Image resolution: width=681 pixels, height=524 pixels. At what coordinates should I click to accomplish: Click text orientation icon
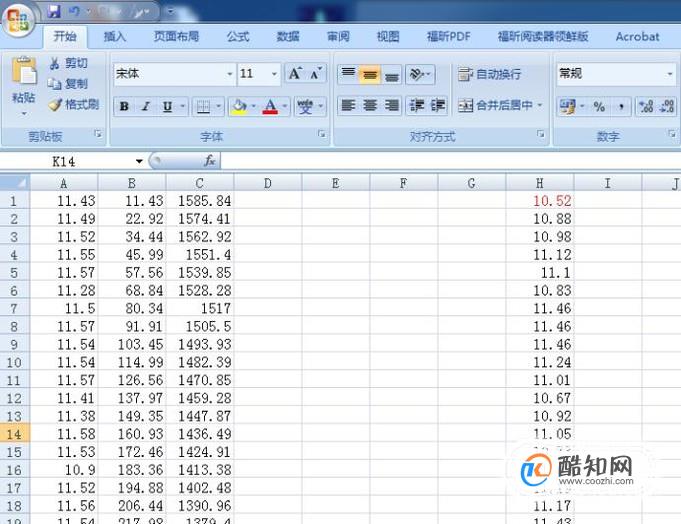coord(417,74)
